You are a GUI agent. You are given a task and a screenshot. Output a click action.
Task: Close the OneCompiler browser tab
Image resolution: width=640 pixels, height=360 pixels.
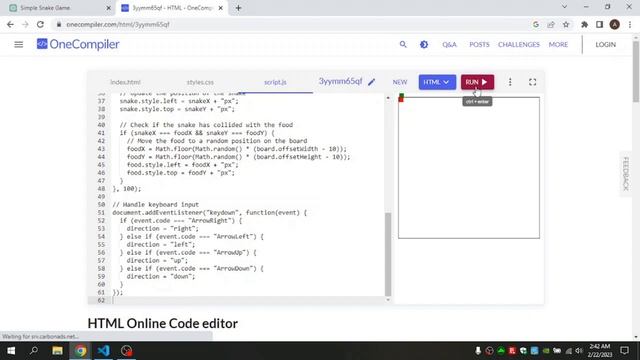pyautogui.click(x=221, y=8)
